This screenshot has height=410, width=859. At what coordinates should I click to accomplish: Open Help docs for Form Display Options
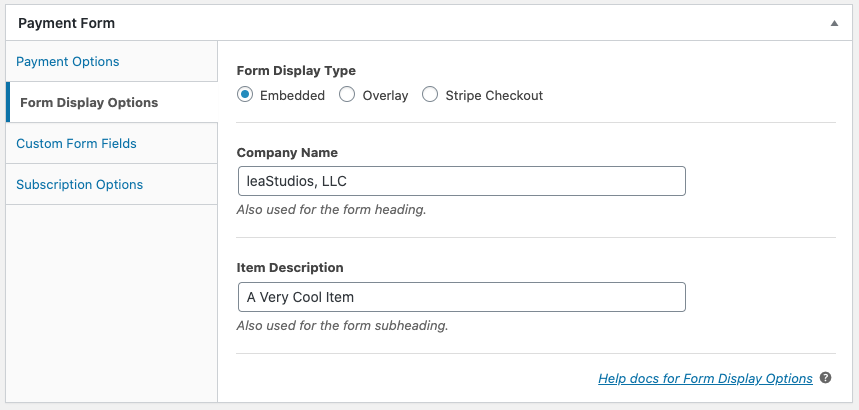pyautogui.click(x=705, y=378)
